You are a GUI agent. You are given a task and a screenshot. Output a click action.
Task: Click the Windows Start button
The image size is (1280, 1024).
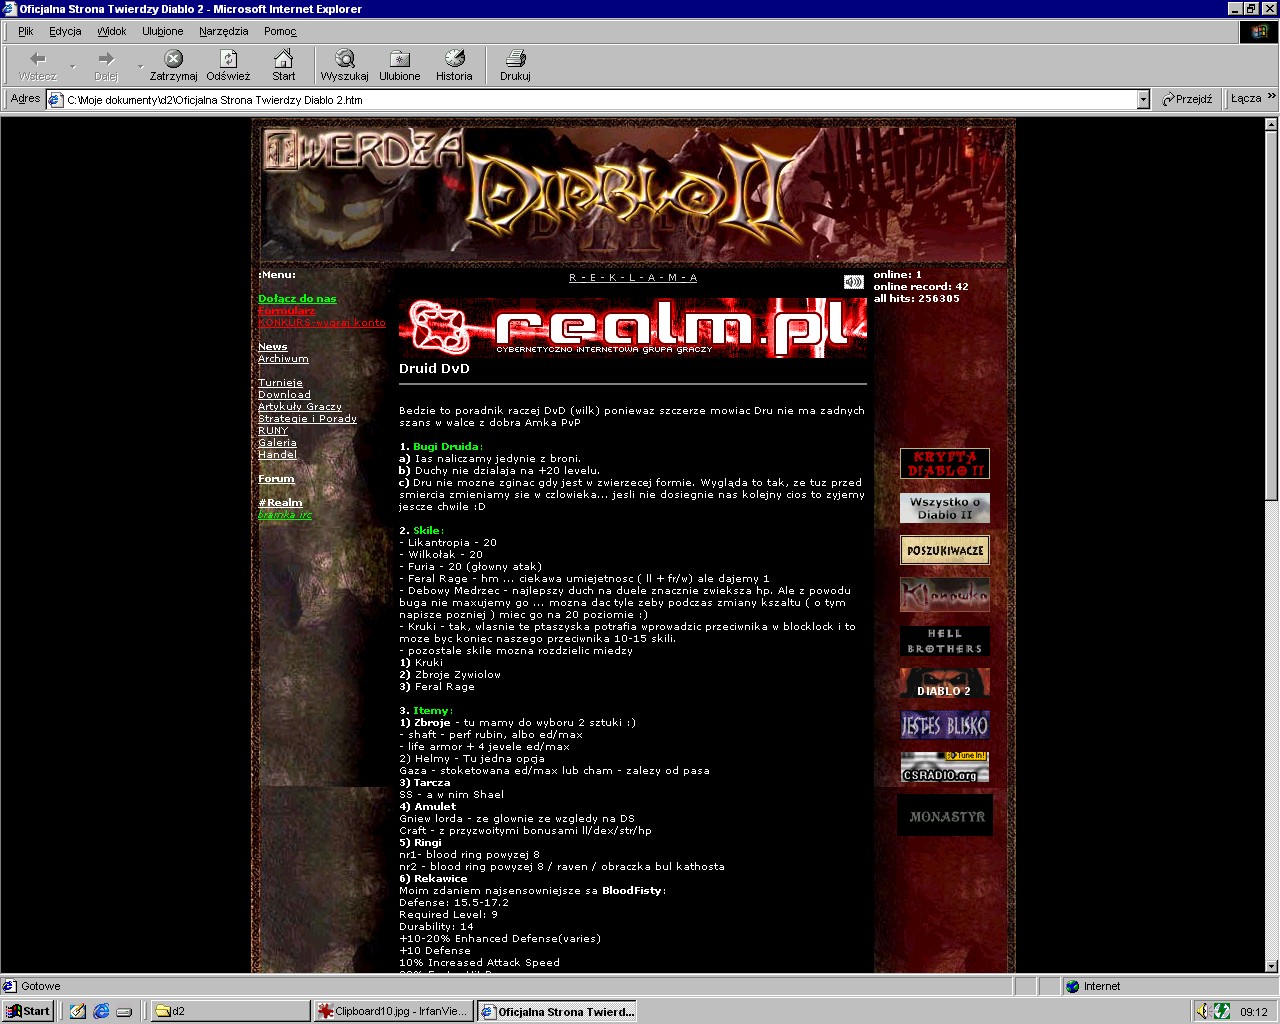point(28,1011)
